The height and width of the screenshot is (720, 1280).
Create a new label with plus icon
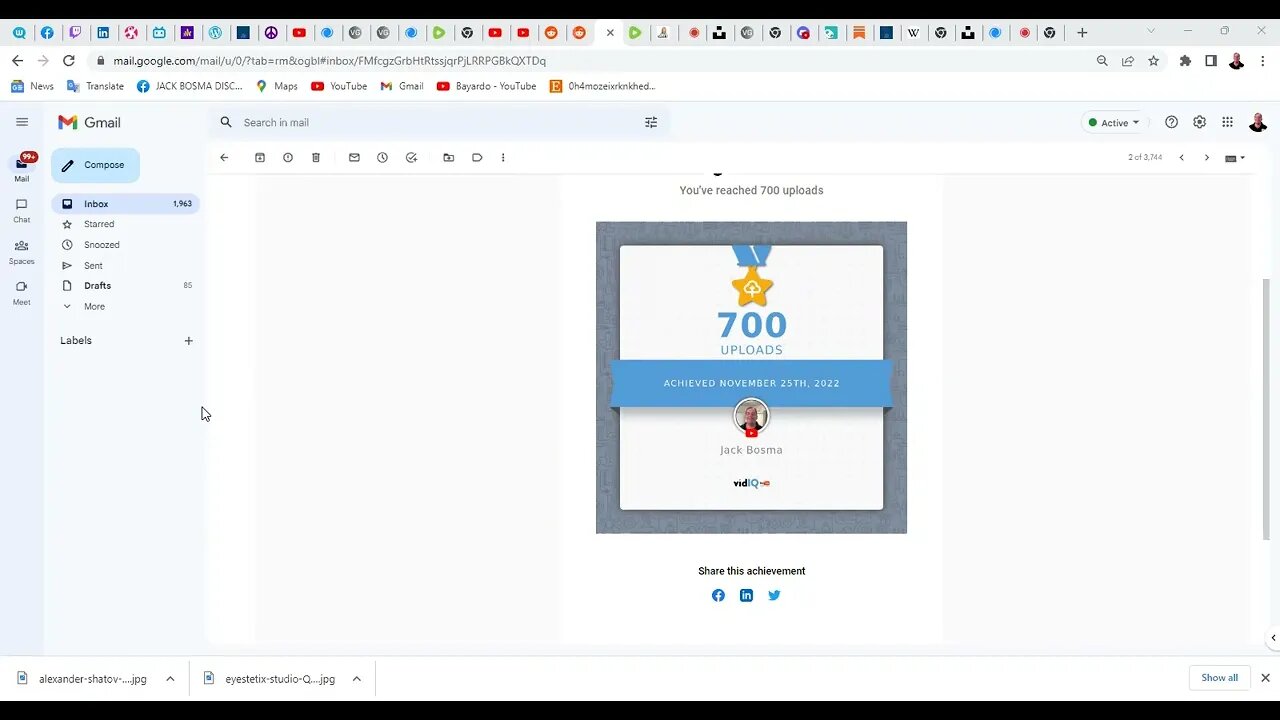[x=188, y=341]
